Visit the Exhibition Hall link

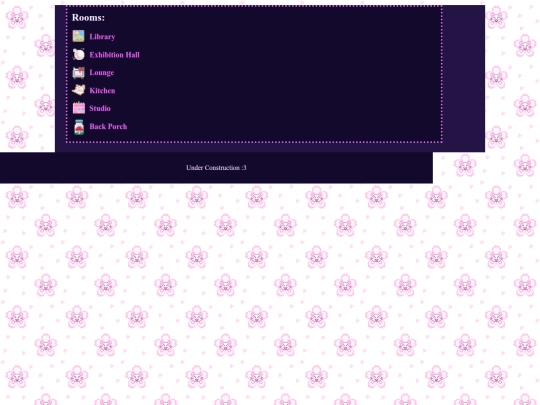[114, 55]
